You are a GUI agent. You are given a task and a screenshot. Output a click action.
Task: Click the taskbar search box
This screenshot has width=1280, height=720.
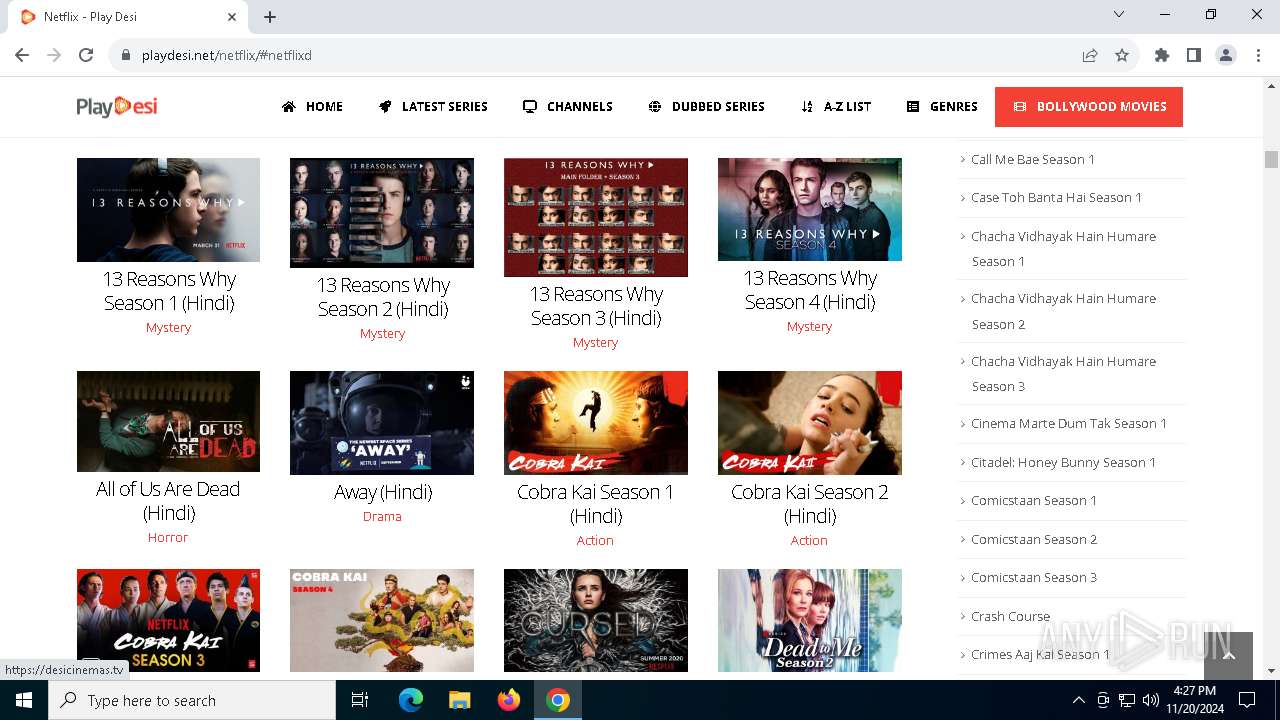tap(192, 700)
